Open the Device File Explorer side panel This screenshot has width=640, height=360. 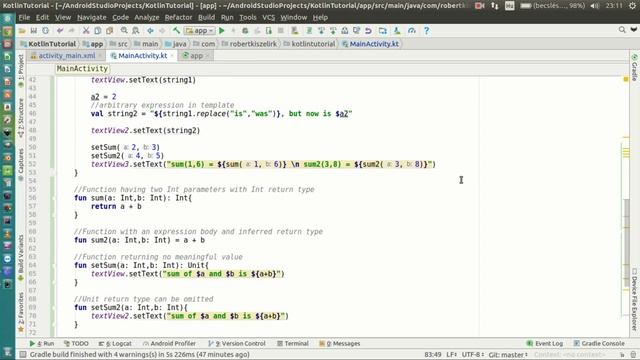click(x=634, y=299)
